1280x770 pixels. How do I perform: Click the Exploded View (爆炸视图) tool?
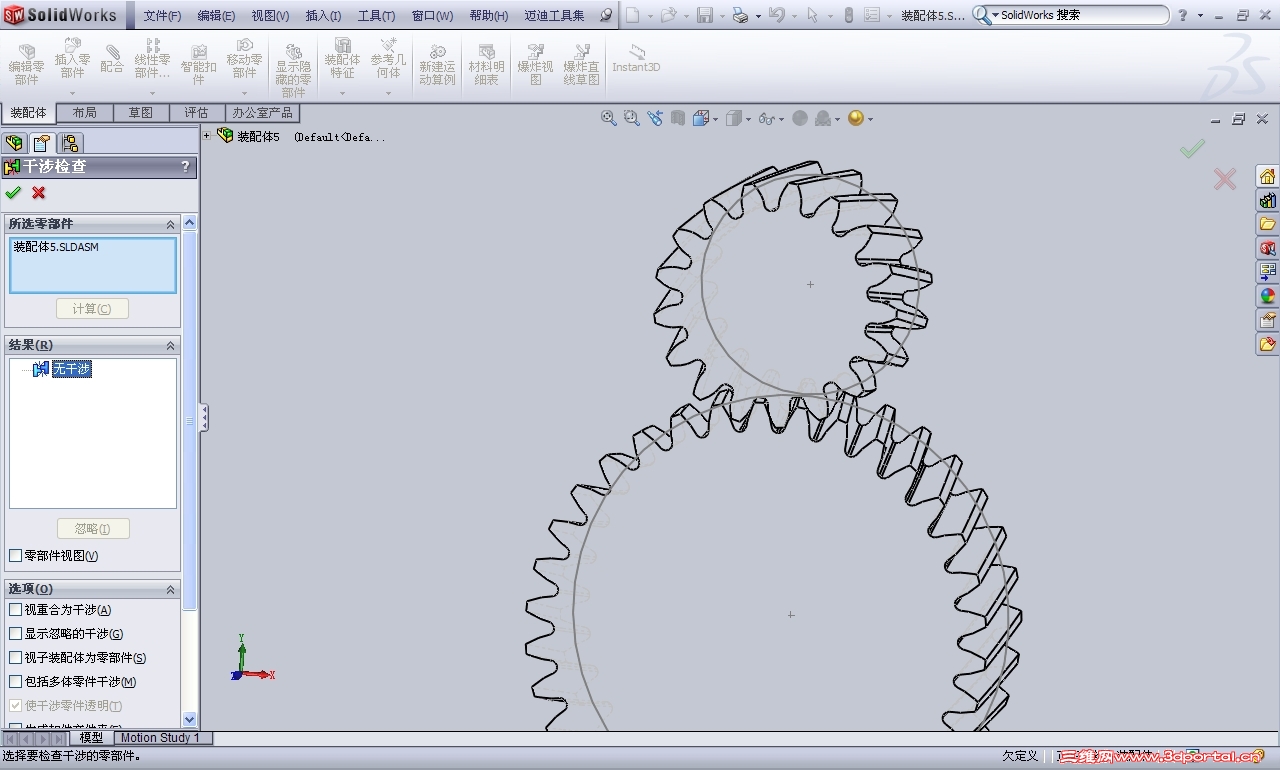coord(536,63)
